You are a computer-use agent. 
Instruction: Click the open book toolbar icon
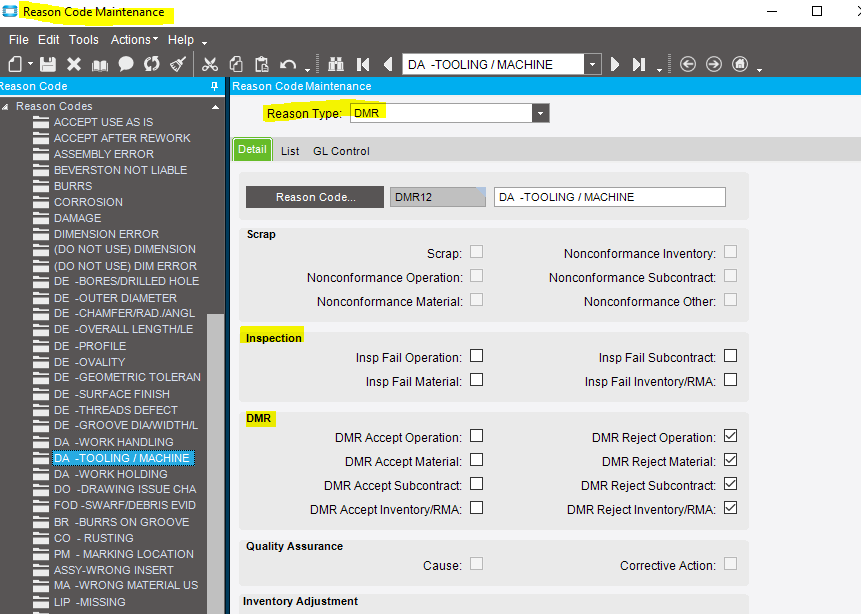pos(100,65)
